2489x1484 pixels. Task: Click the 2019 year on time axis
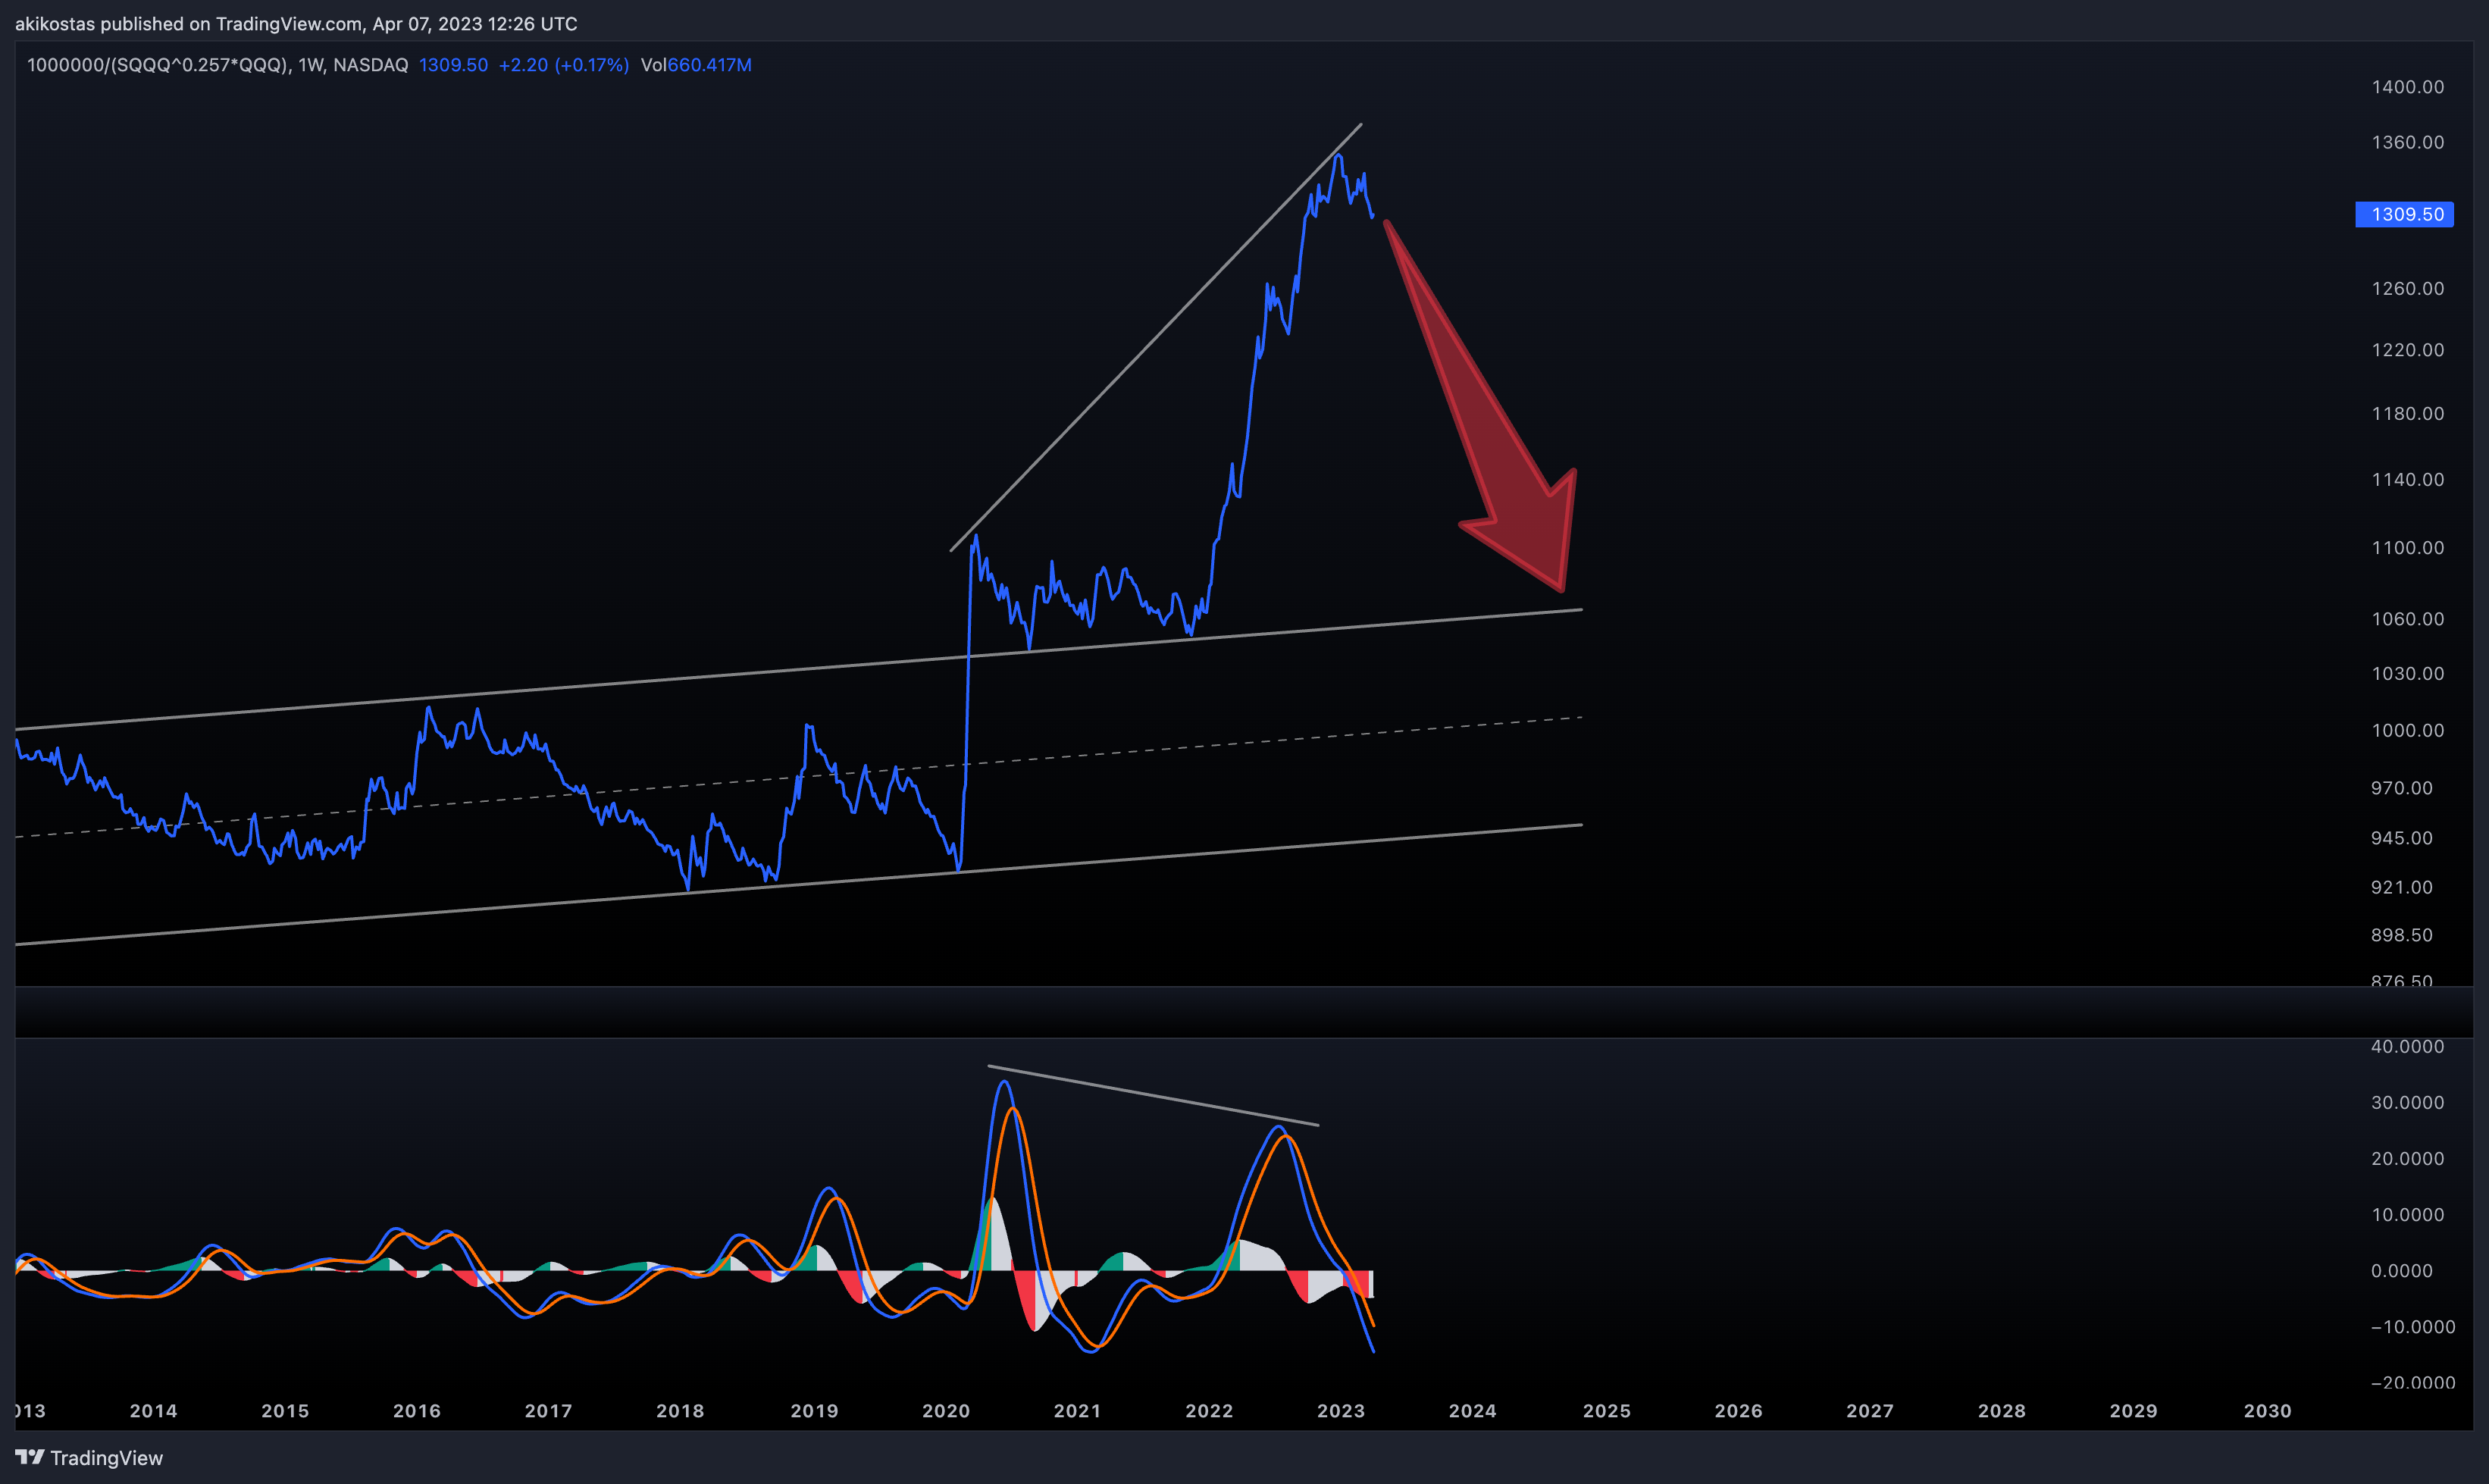tap(814, 1411)
